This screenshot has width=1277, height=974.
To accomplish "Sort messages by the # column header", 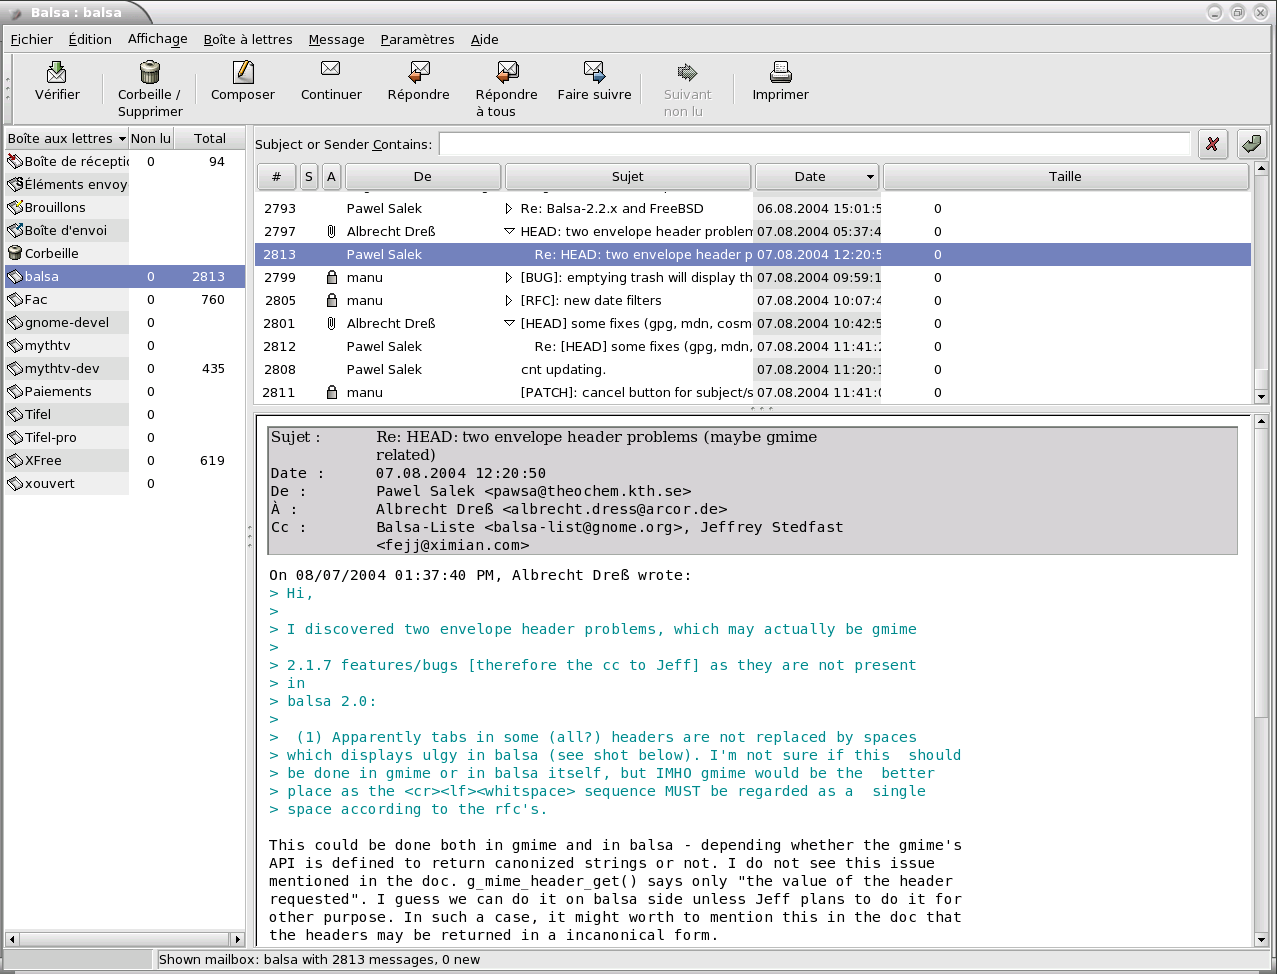I will (276, 176).
